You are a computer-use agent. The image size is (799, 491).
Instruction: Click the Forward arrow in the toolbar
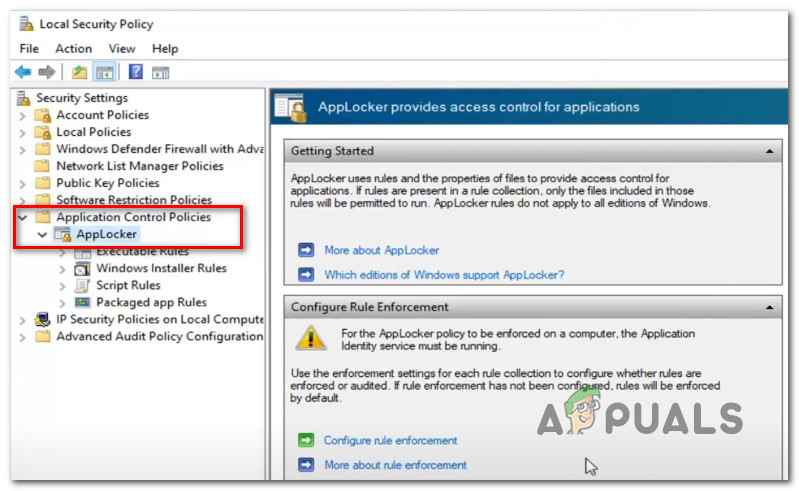pos(46,72)
